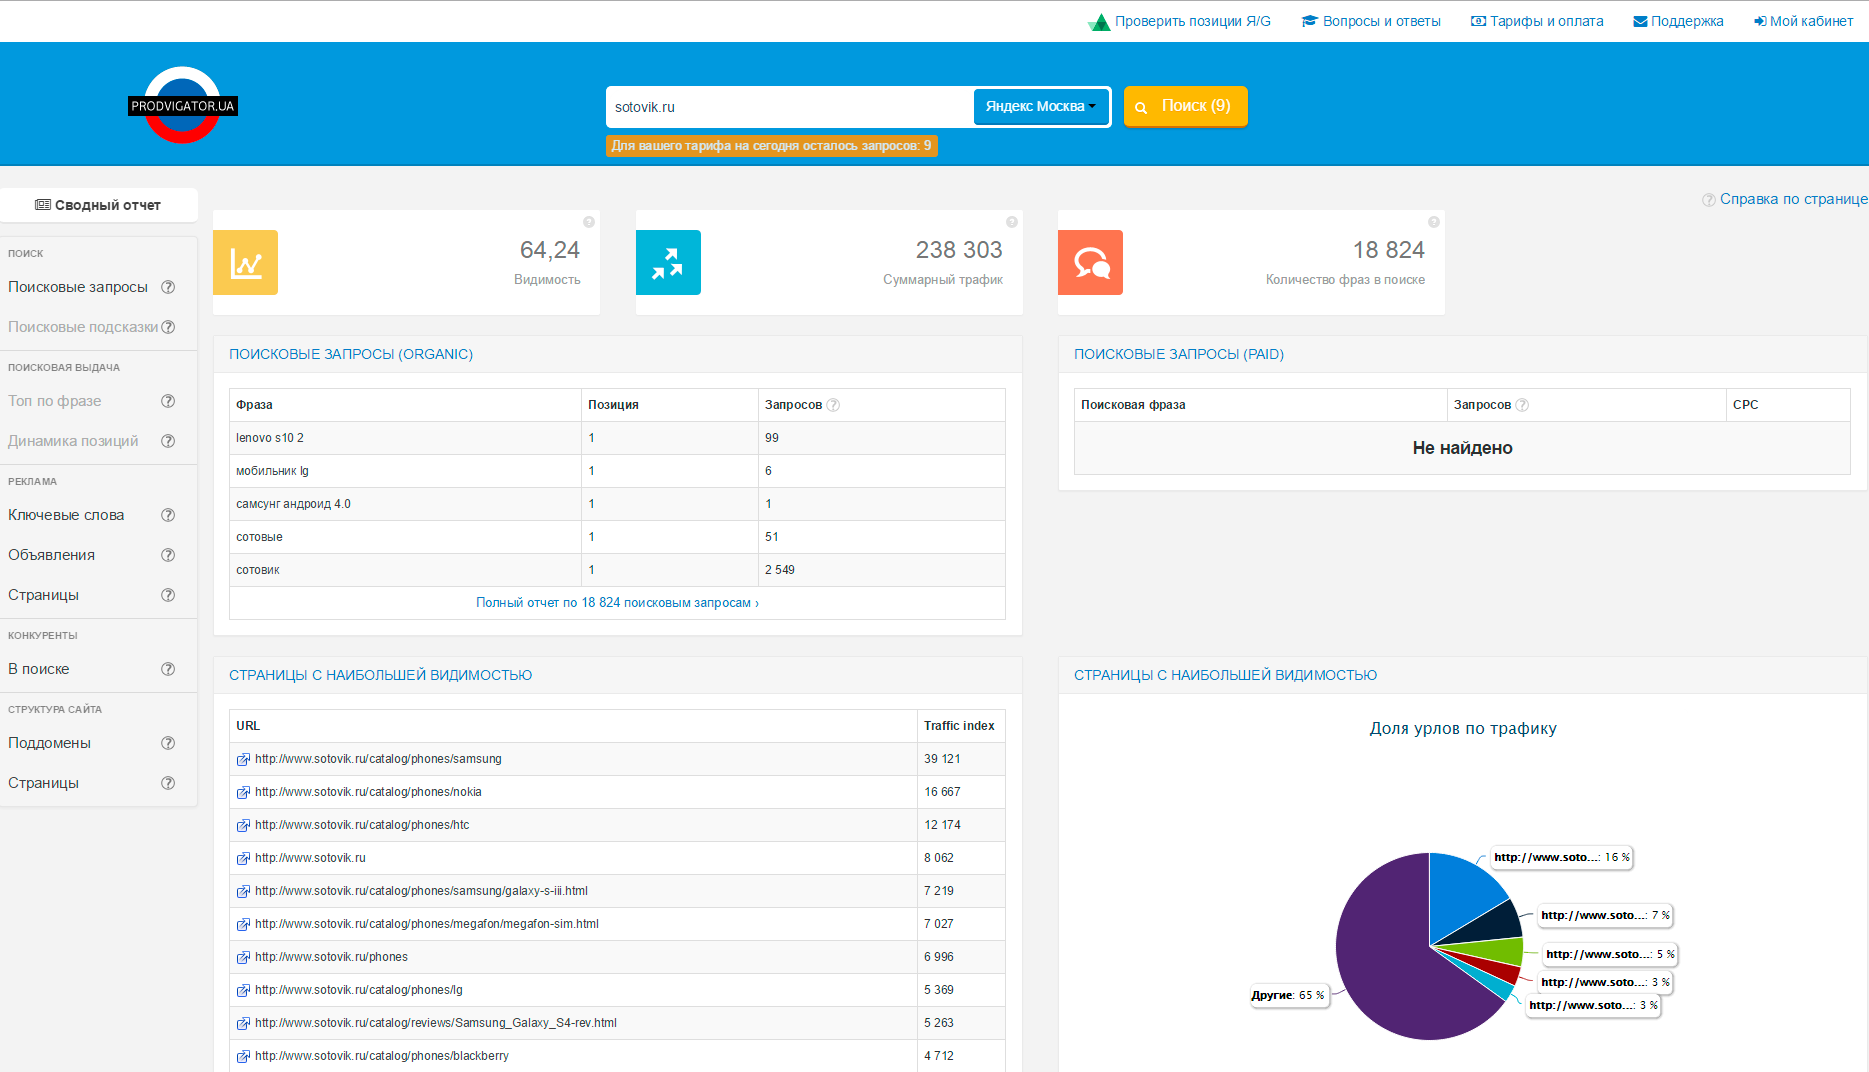Click the help dot on the Суммарный трафик card
Screen dimensions: 1869x1072
pyautogui.click(x=1012, y=222)
